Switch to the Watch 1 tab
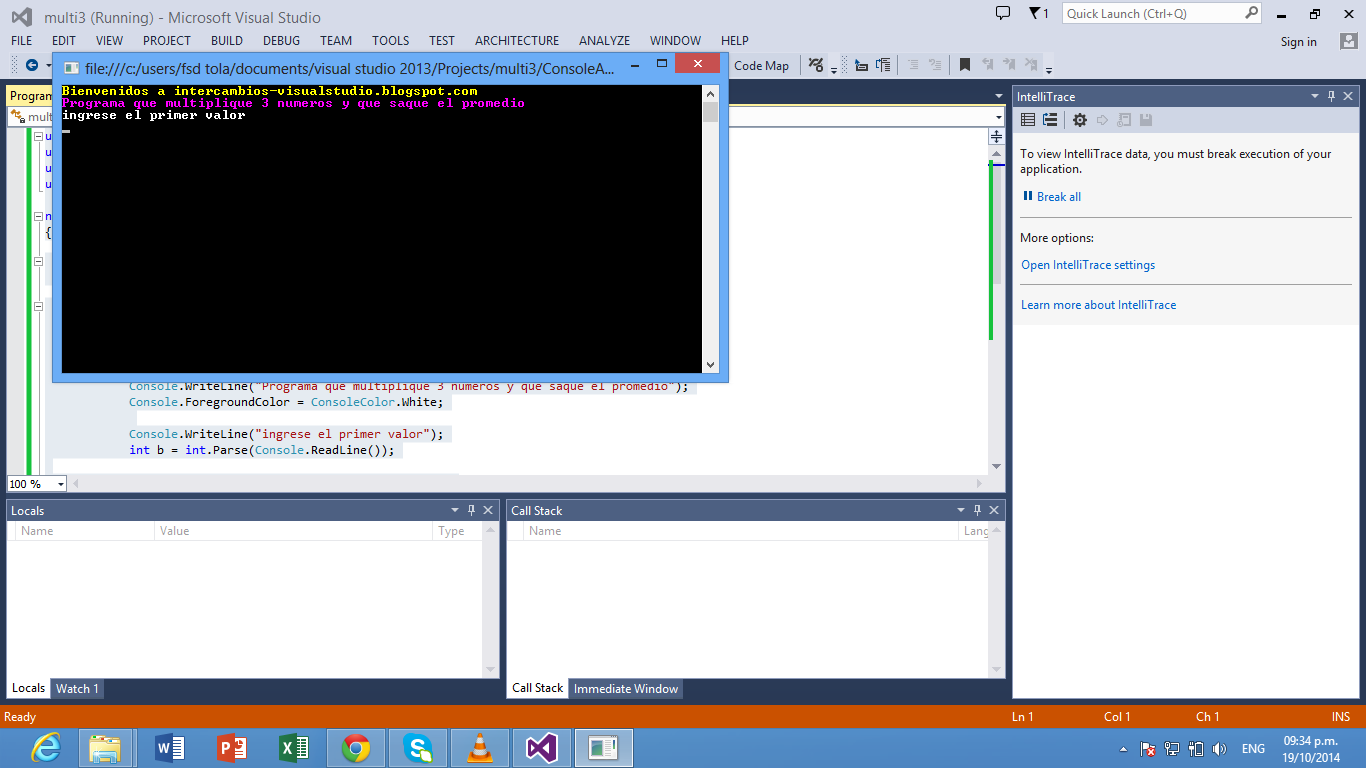Image resolution: width=1366 pixels, height=768 pixels. tap(77, 689)
